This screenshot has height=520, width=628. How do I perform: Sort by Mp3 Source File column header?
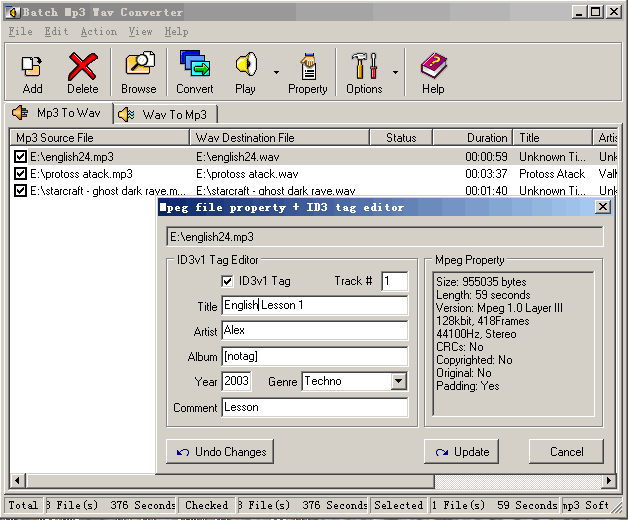tap(99, 137)
